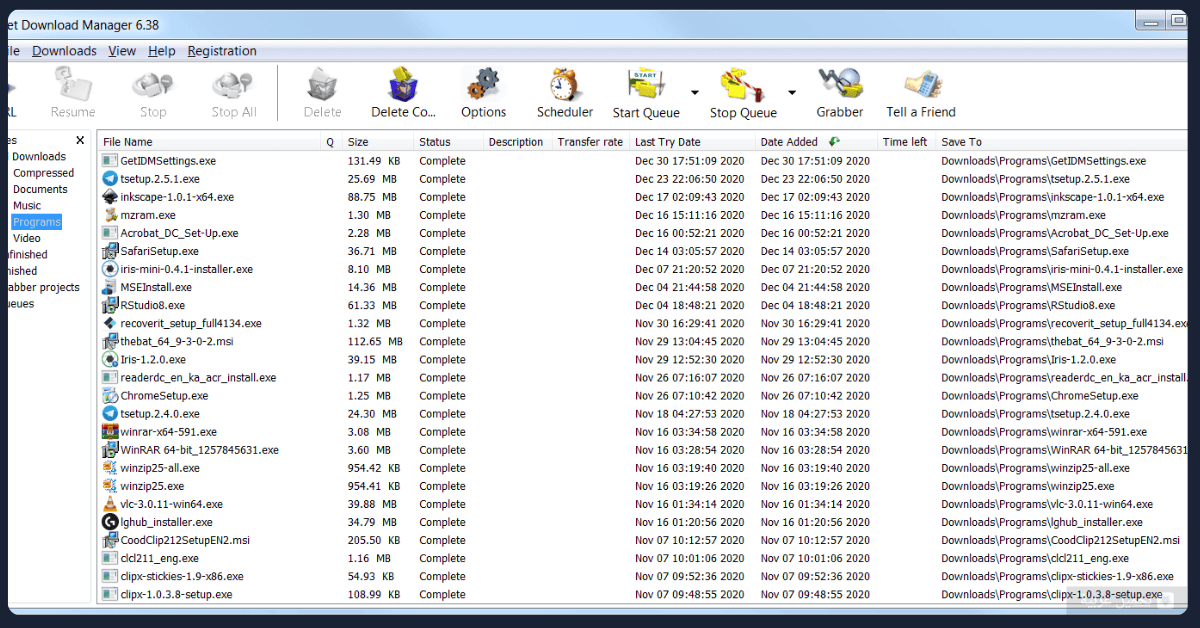Click the icon of RStudio8.exe
Viewport: 1200px width, 628px height.
pyautogui.click(x=110, y=305)
